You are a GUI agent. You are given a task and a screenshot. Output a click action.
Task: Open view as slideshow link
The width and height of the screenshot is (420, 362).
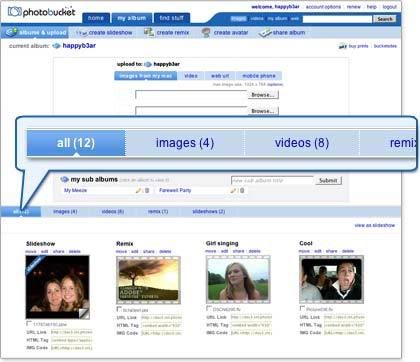375,225
